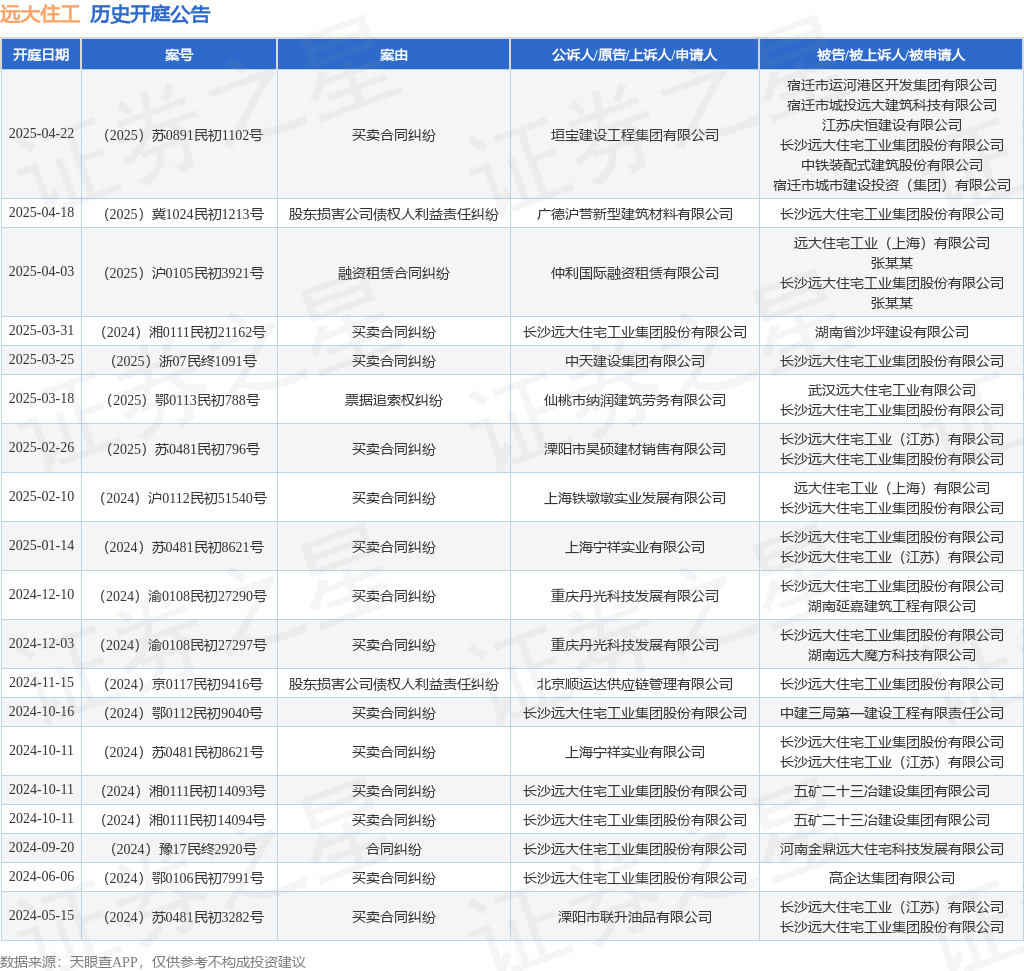Select date cell 2025-02-26
The height and width of the screenshot is (971, 1024).
click(41, 448)
